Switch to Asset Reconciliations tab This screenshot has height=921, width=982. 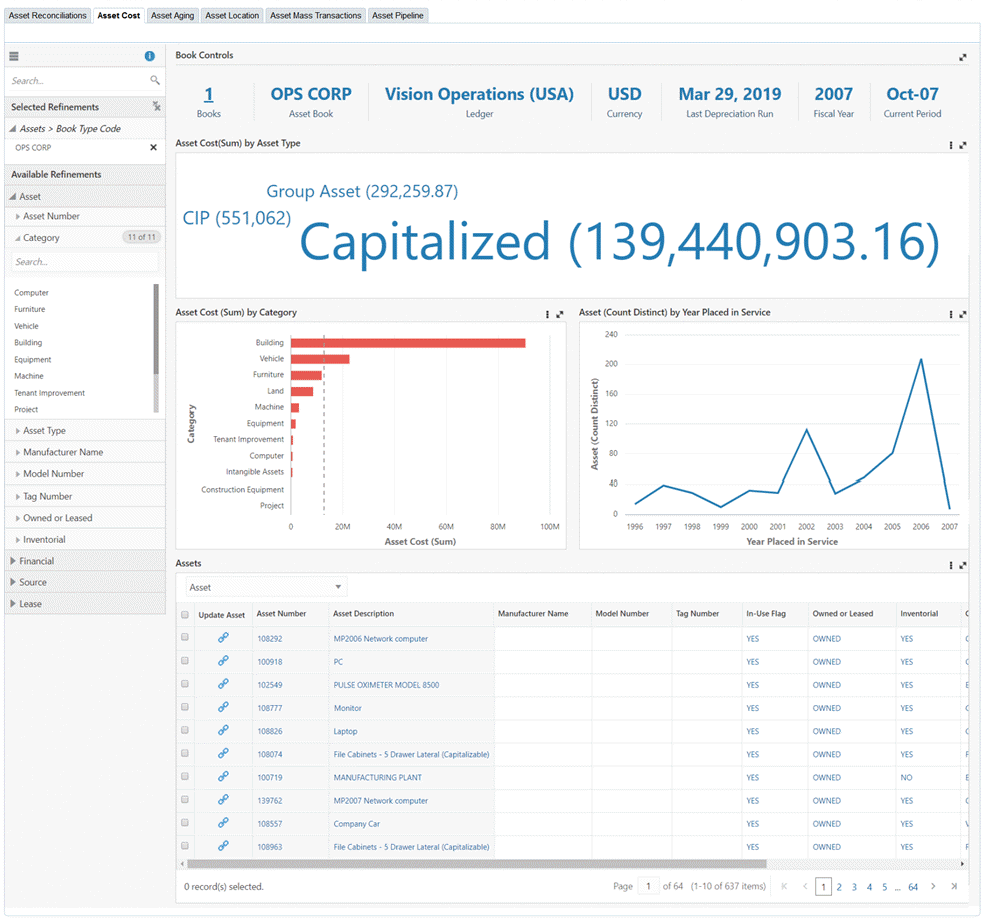[x=48, y=15]
